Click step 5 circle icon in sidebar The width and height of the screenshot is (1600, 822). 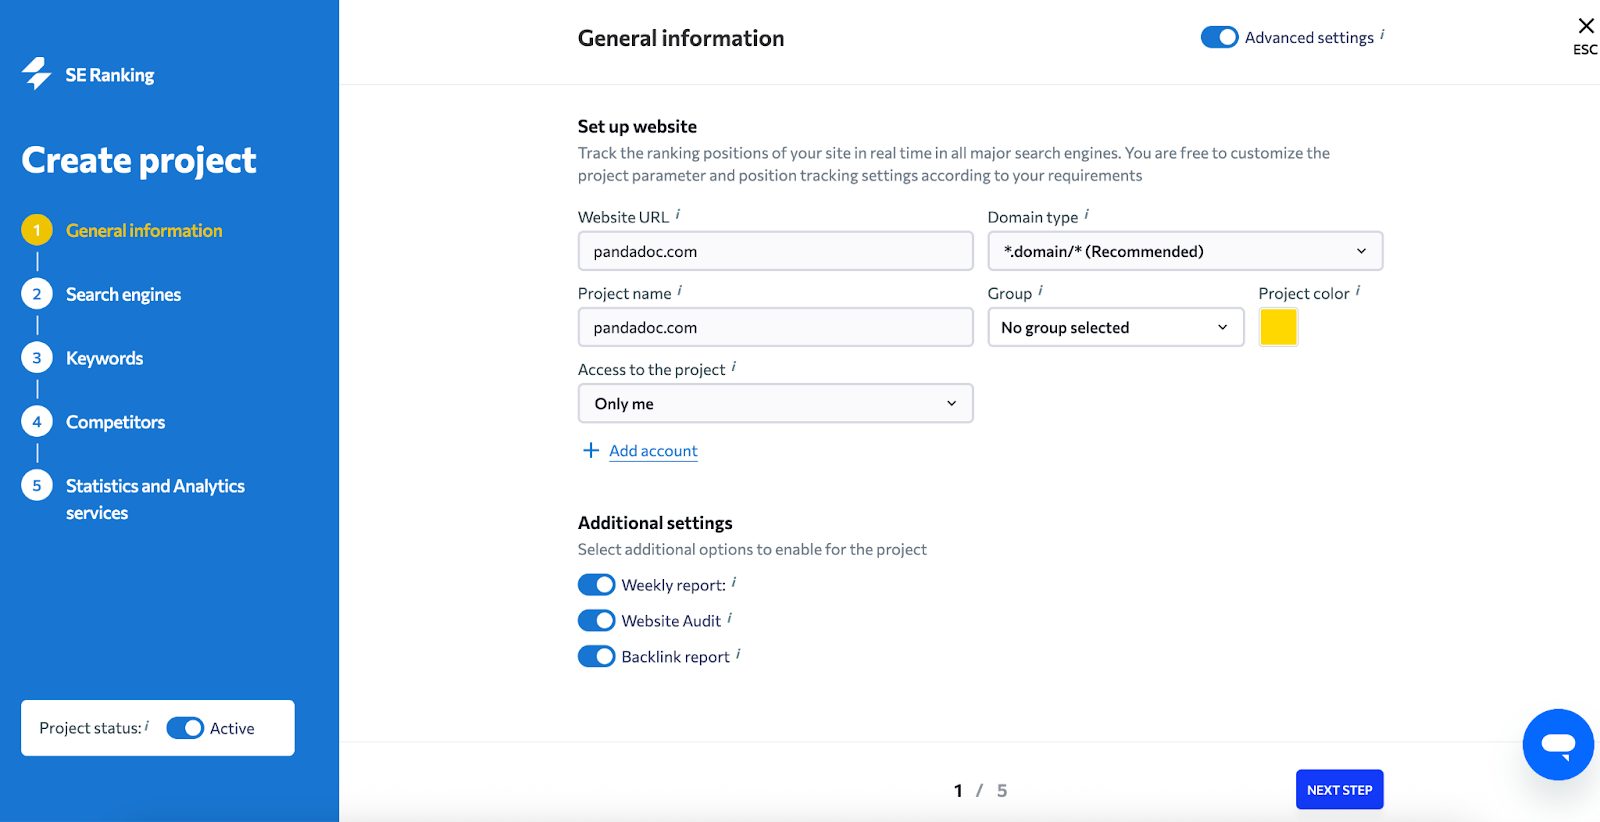37,486
